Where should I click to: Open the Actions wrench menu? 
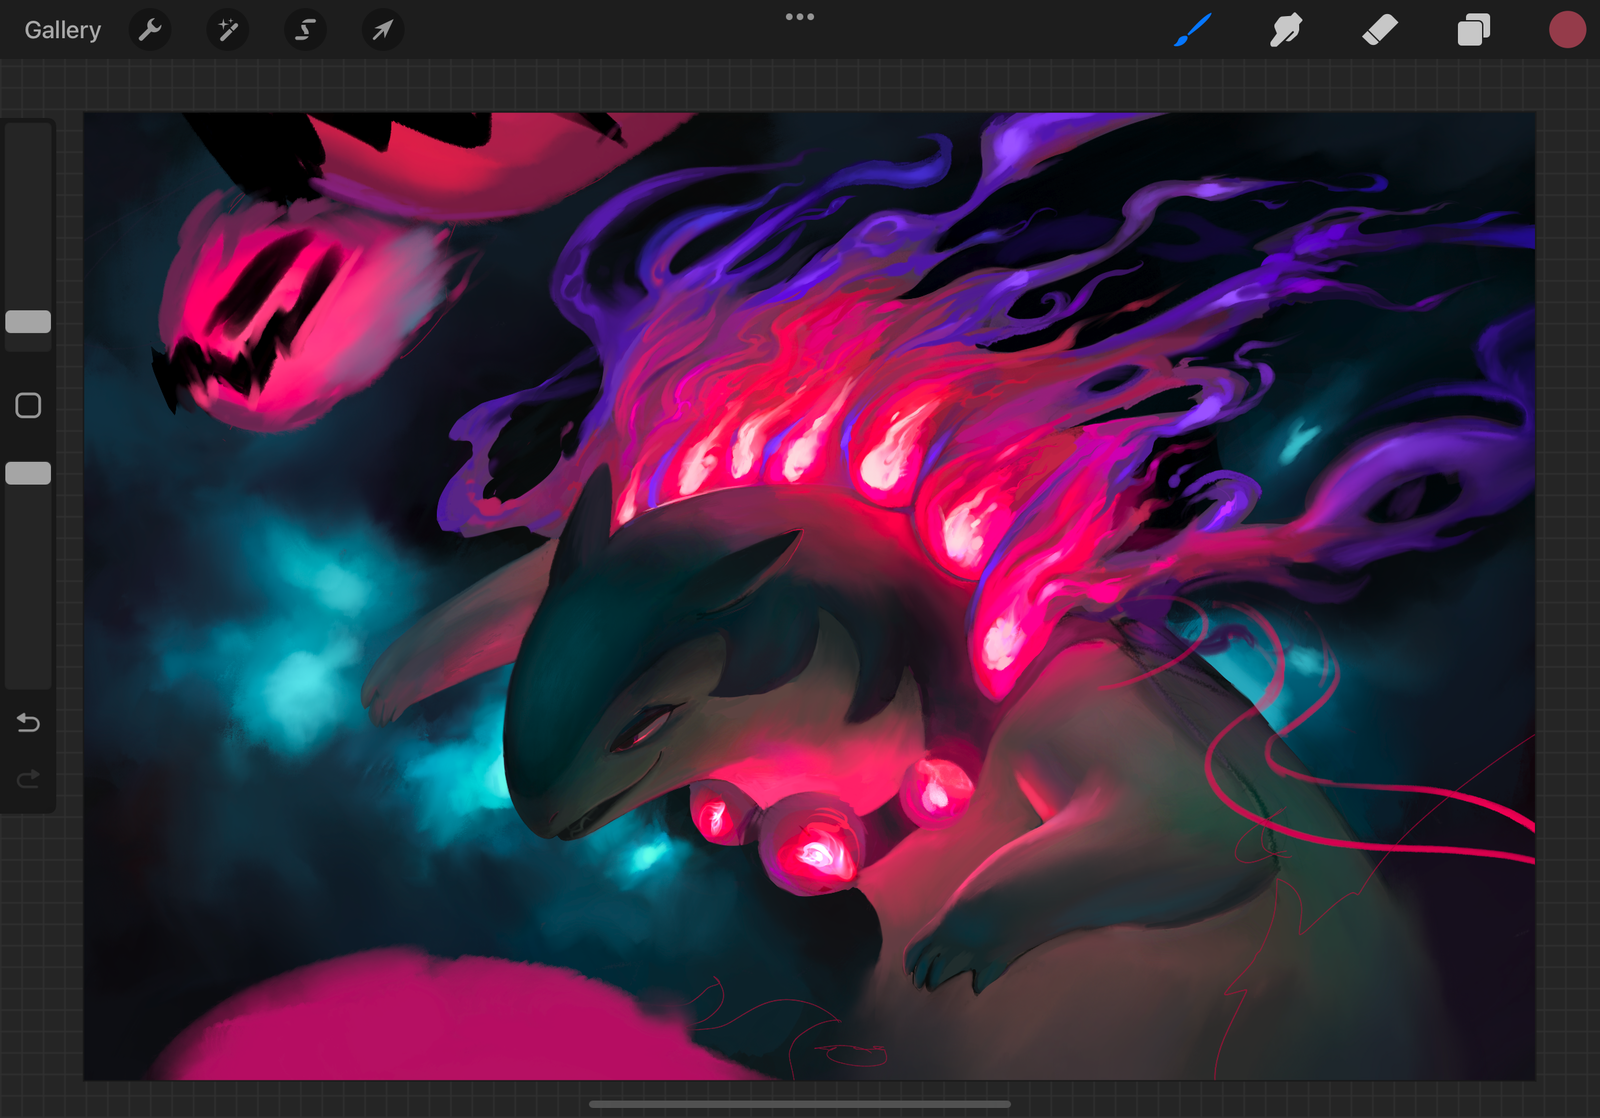tap(150, 30)
